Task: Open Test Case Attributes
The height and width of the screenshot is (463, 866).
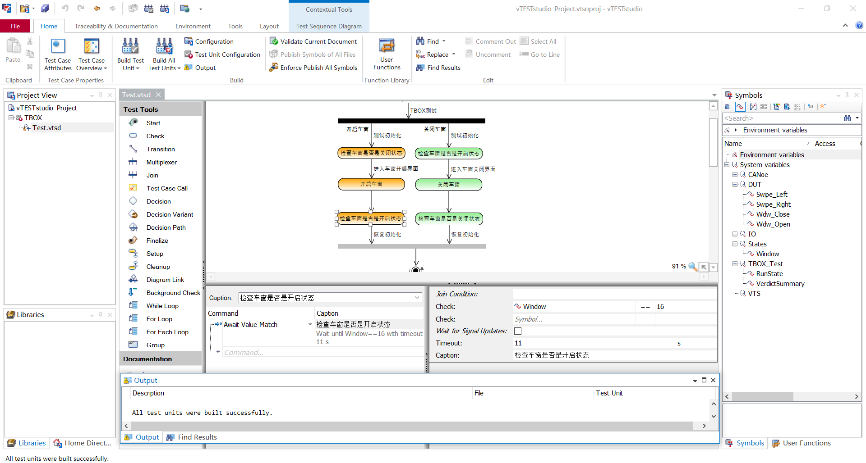Action: tap(57, 54)
